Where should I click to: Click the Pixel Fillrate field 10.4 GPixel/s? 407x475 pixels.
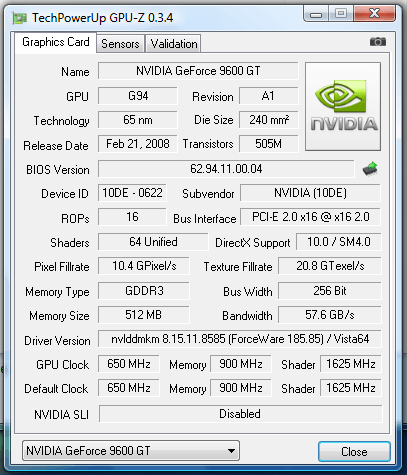pyautogui.click(x=144, y=266)
